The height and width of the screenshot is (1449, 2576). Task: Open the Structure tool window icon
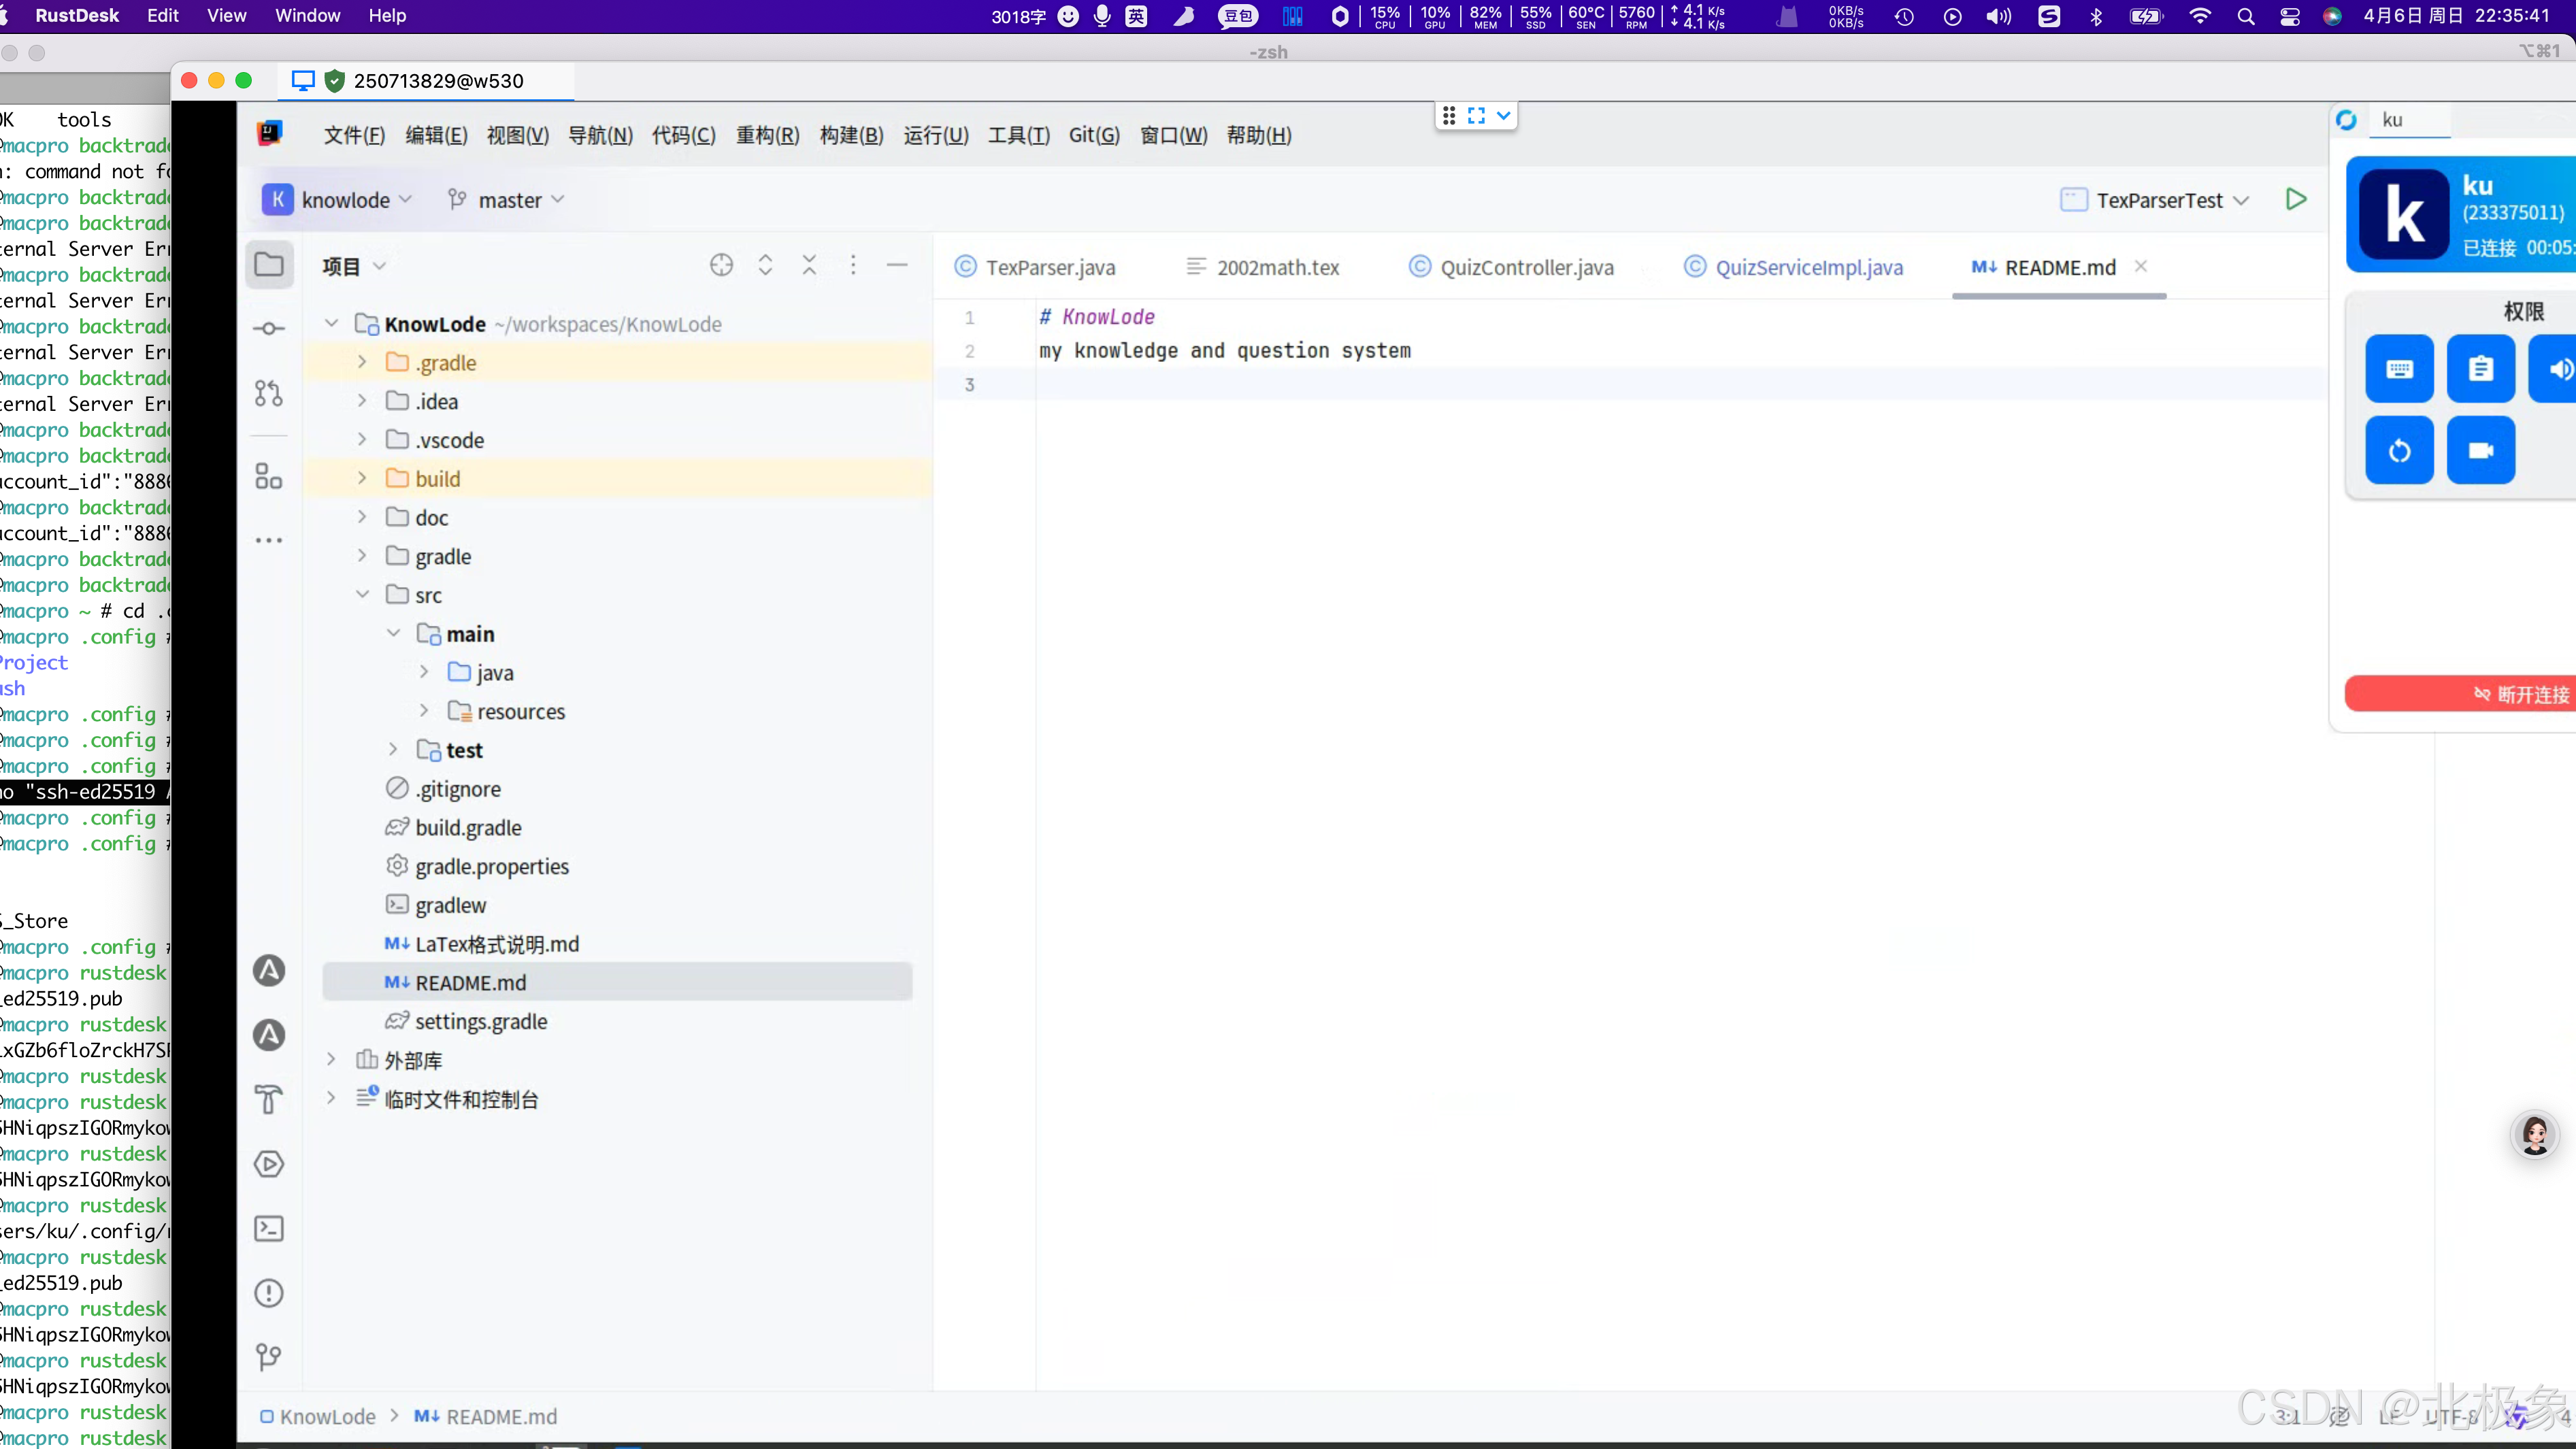[x=268, y=476]
